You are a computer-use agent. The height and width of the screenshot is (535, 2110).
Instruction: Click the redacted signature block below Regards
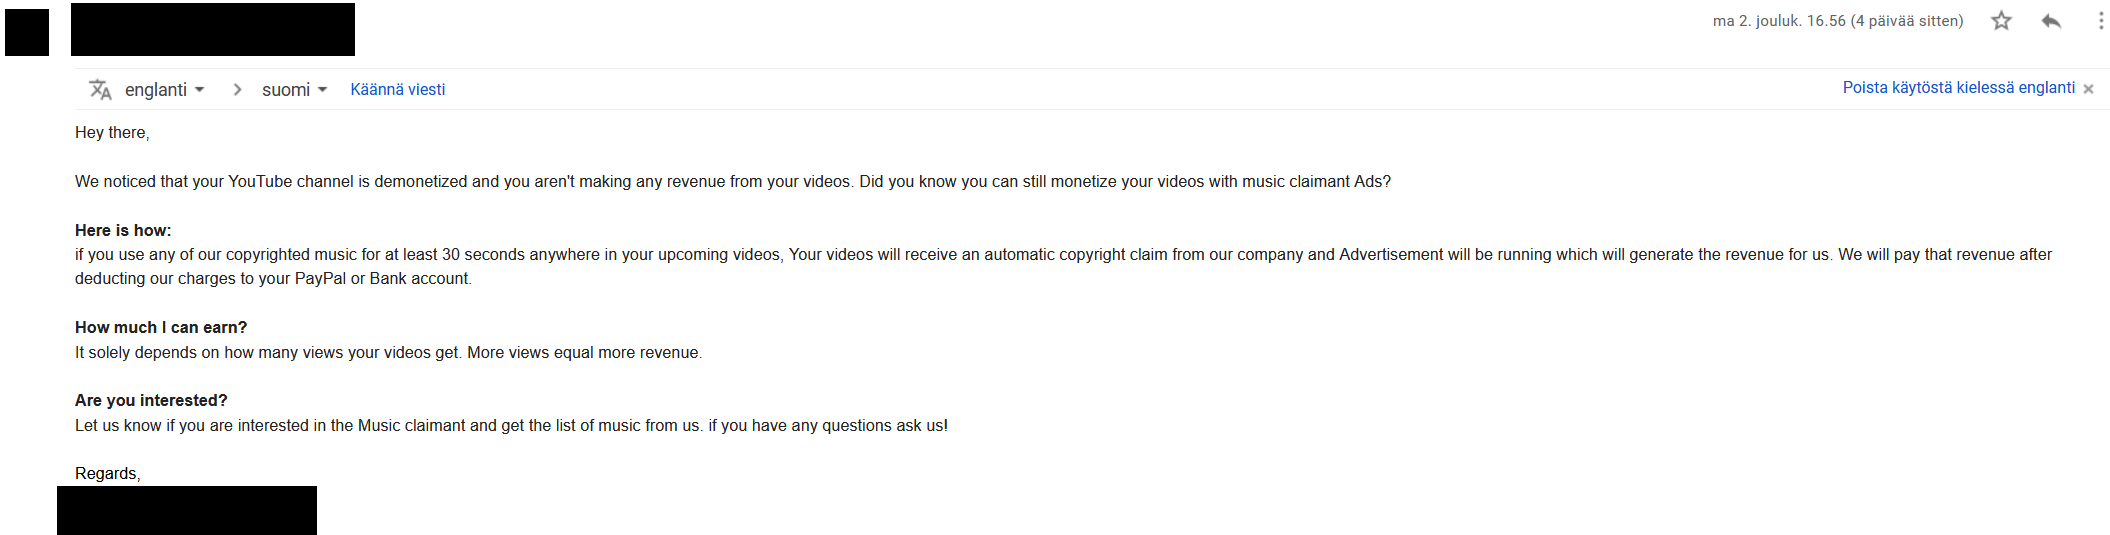coord(187,510)
